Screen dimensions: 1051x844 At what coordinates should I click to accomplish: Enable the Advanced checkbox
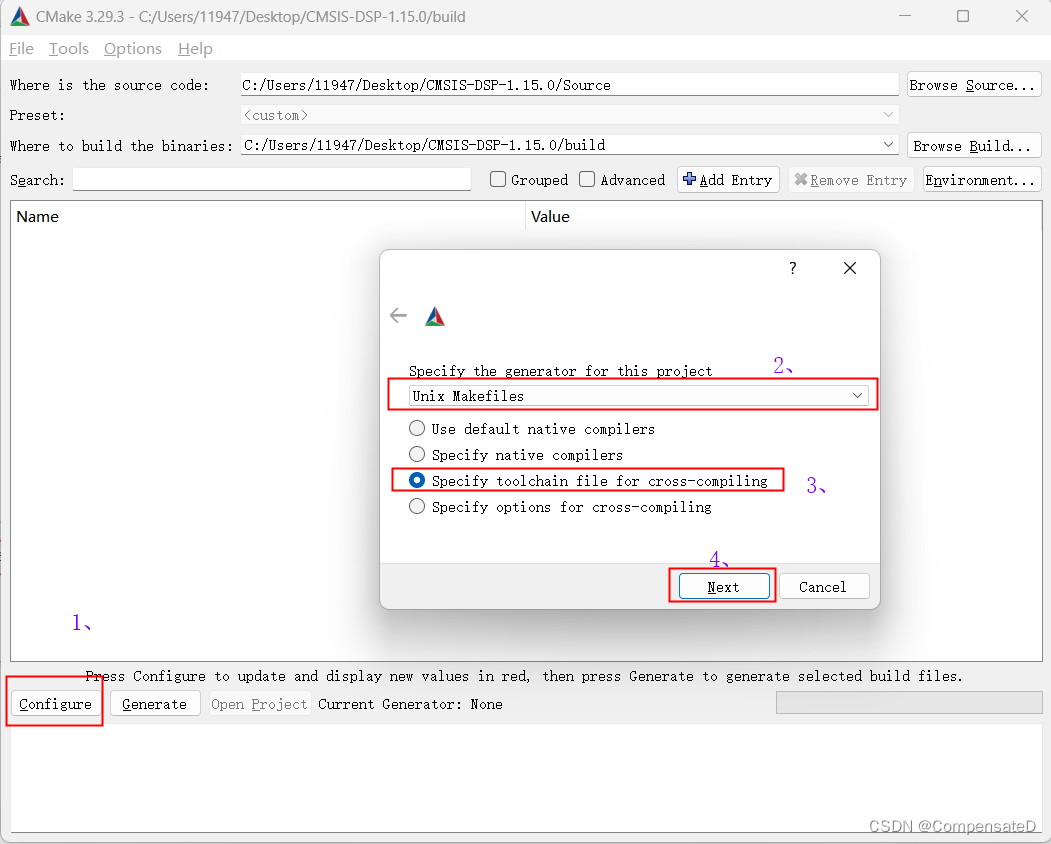(x=587, y=180)
